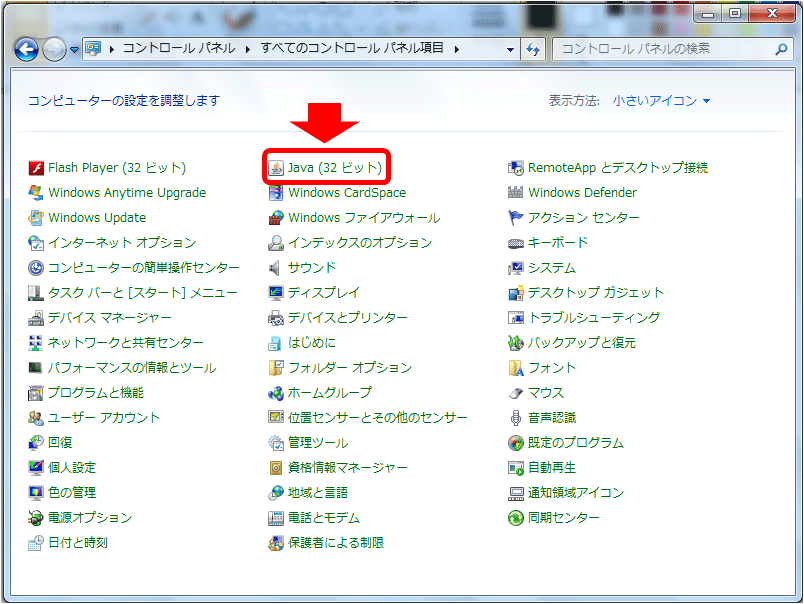Open the 自動再生 link
The image size is (804, 604).
(x=552, y=468)
